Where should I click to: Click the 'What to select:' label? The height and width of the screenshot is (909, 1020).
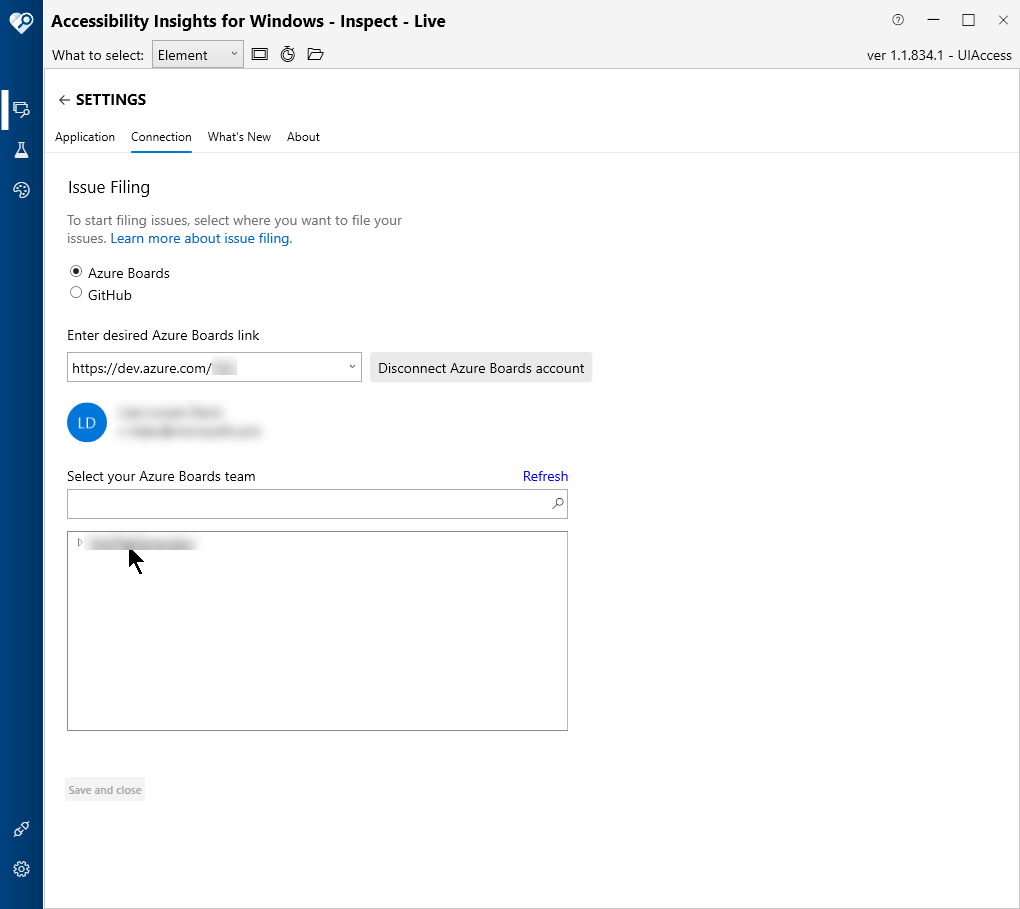pyautogui.click(x=98, y=55)
